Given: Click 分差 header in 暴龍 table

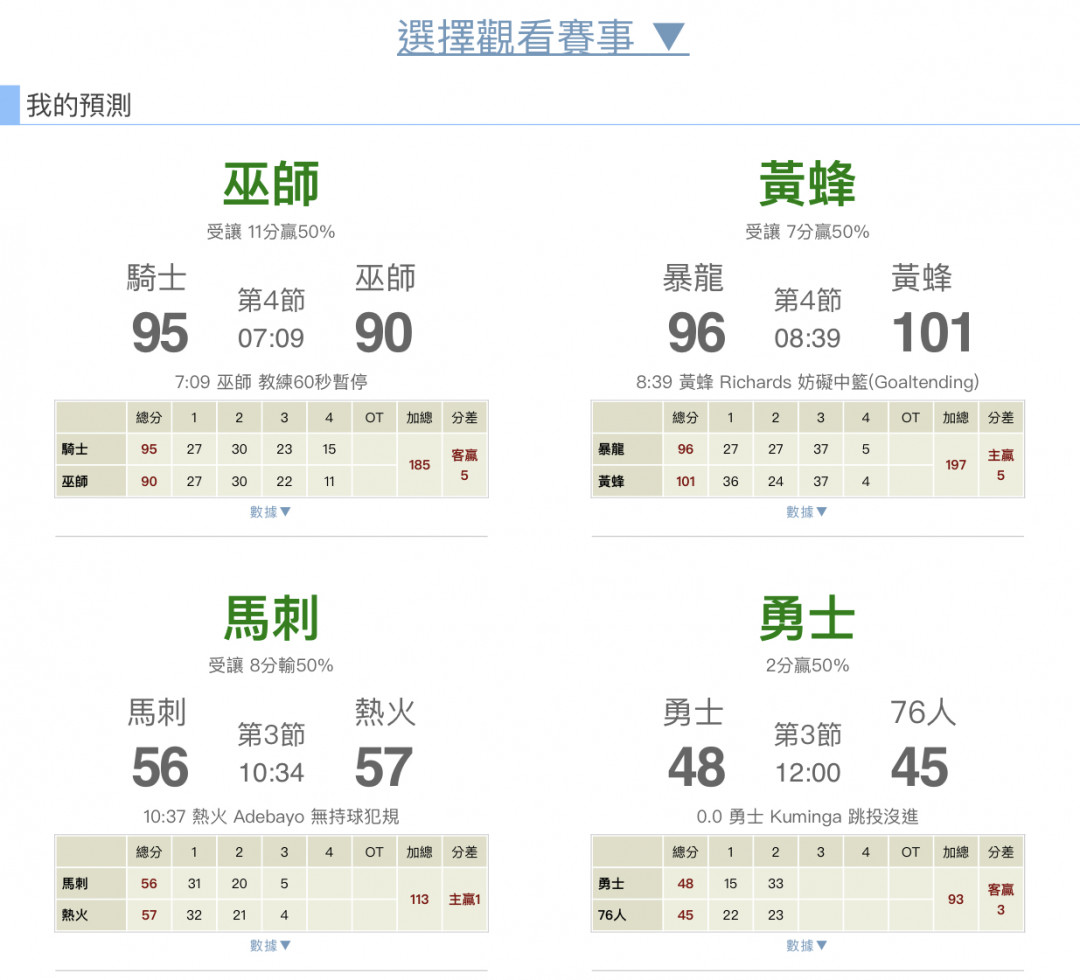Looking at the screenshot, I should click(1001, 417).
